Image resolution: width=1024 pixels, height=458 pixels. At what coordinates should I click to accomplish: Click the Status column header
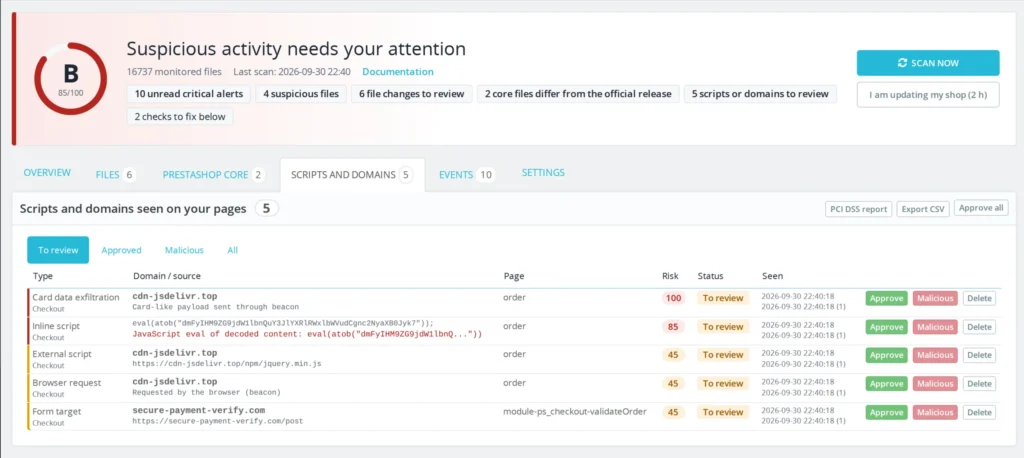(711, 276)
